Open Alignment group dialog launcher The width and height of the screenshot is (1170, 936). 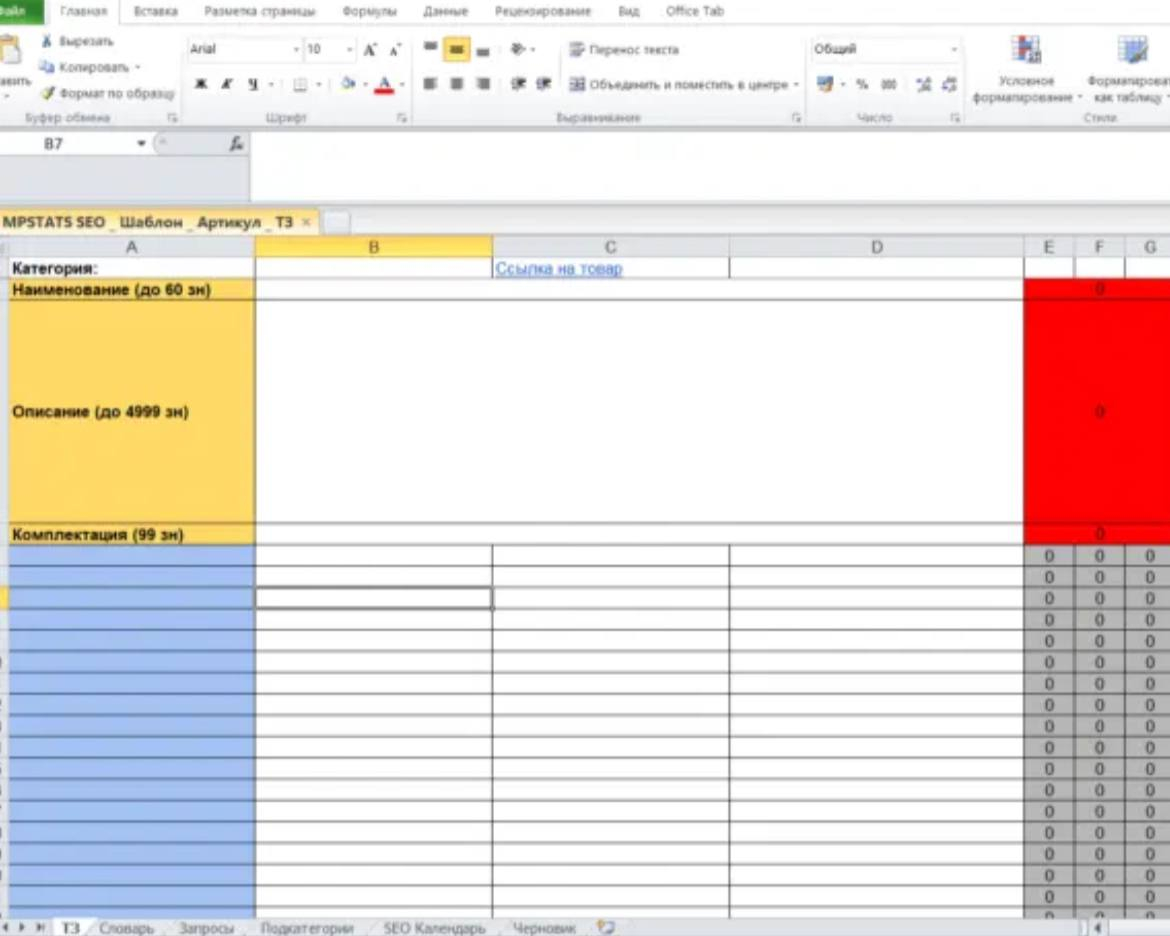(796, 118)
